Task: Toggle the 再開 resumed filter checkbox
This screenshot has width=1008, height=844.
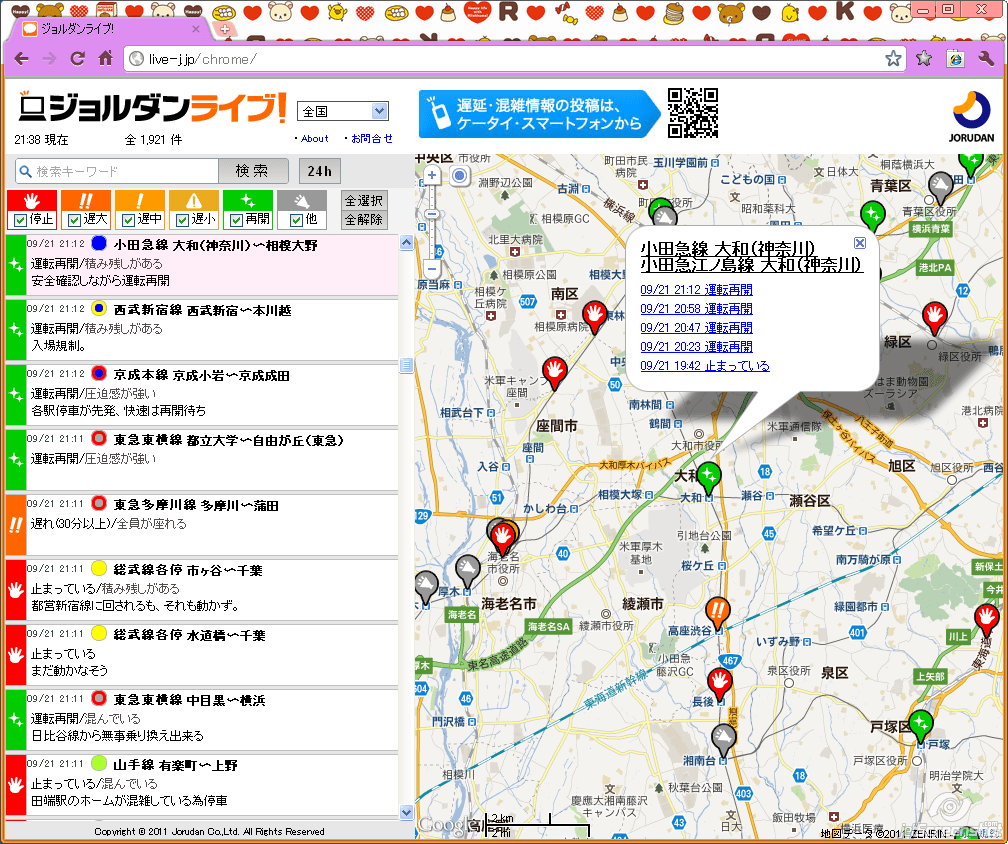Action: tap(236, 220)
